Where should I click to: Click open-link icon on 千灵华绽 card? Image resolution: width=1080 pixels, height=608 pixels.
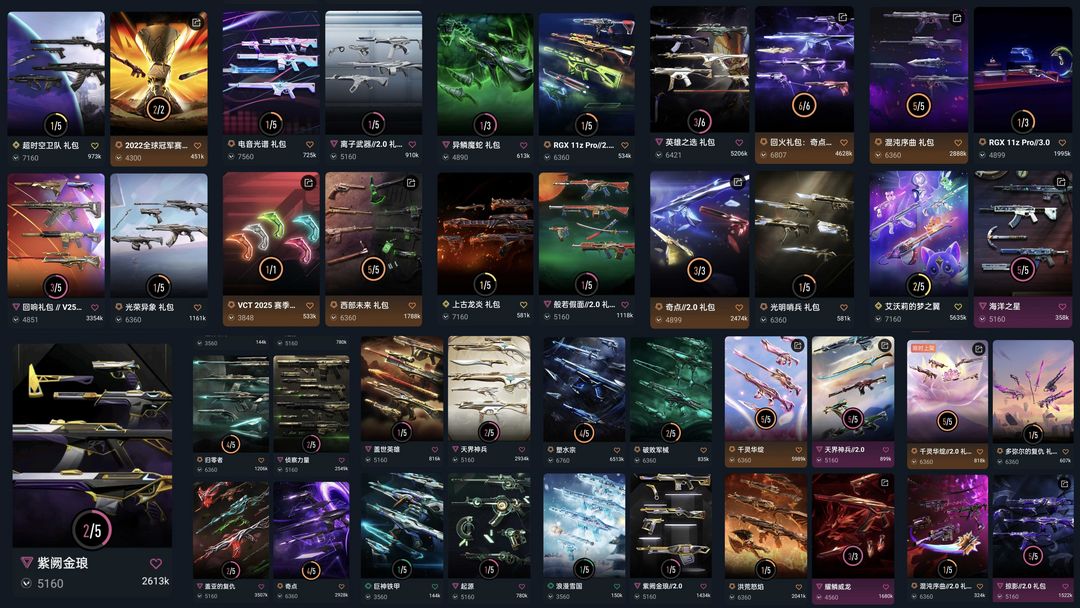(x=797, y=346)
